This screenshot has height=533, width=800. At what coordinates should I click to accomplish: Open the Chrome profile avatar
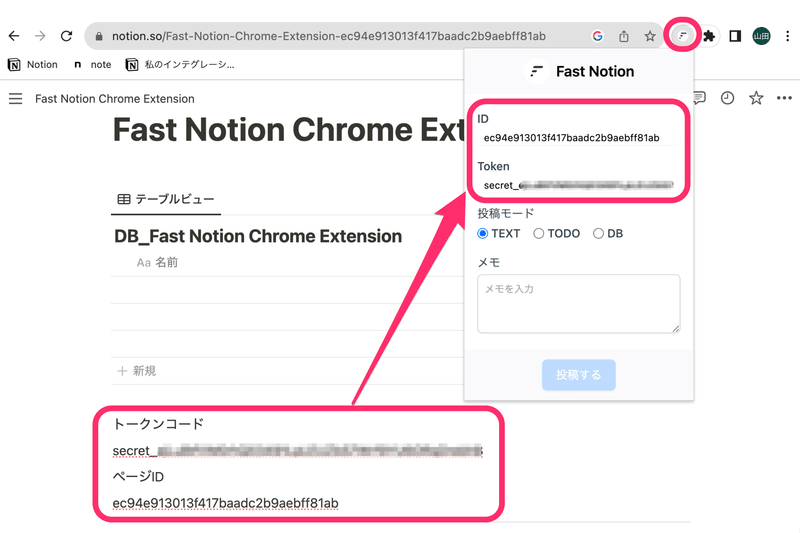761,36
